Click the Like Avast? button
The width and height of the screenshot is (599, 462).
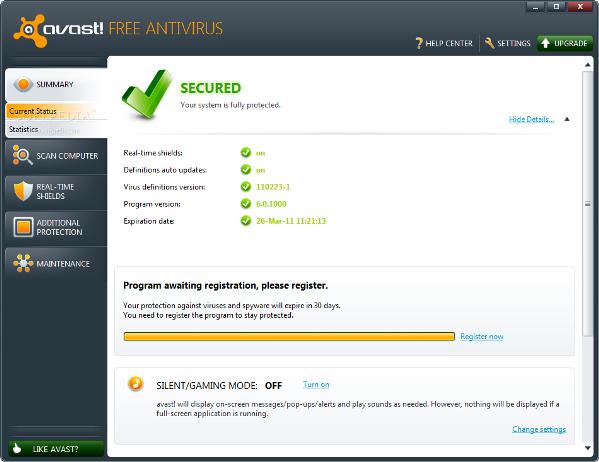tap(56, 449)
